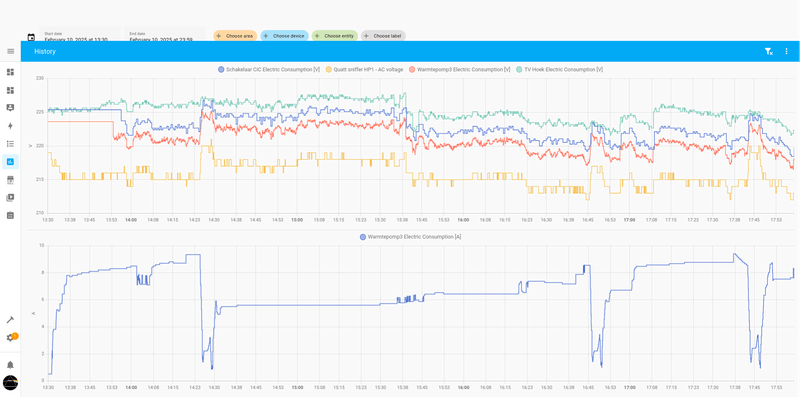Click the History page title

[45, 52]
